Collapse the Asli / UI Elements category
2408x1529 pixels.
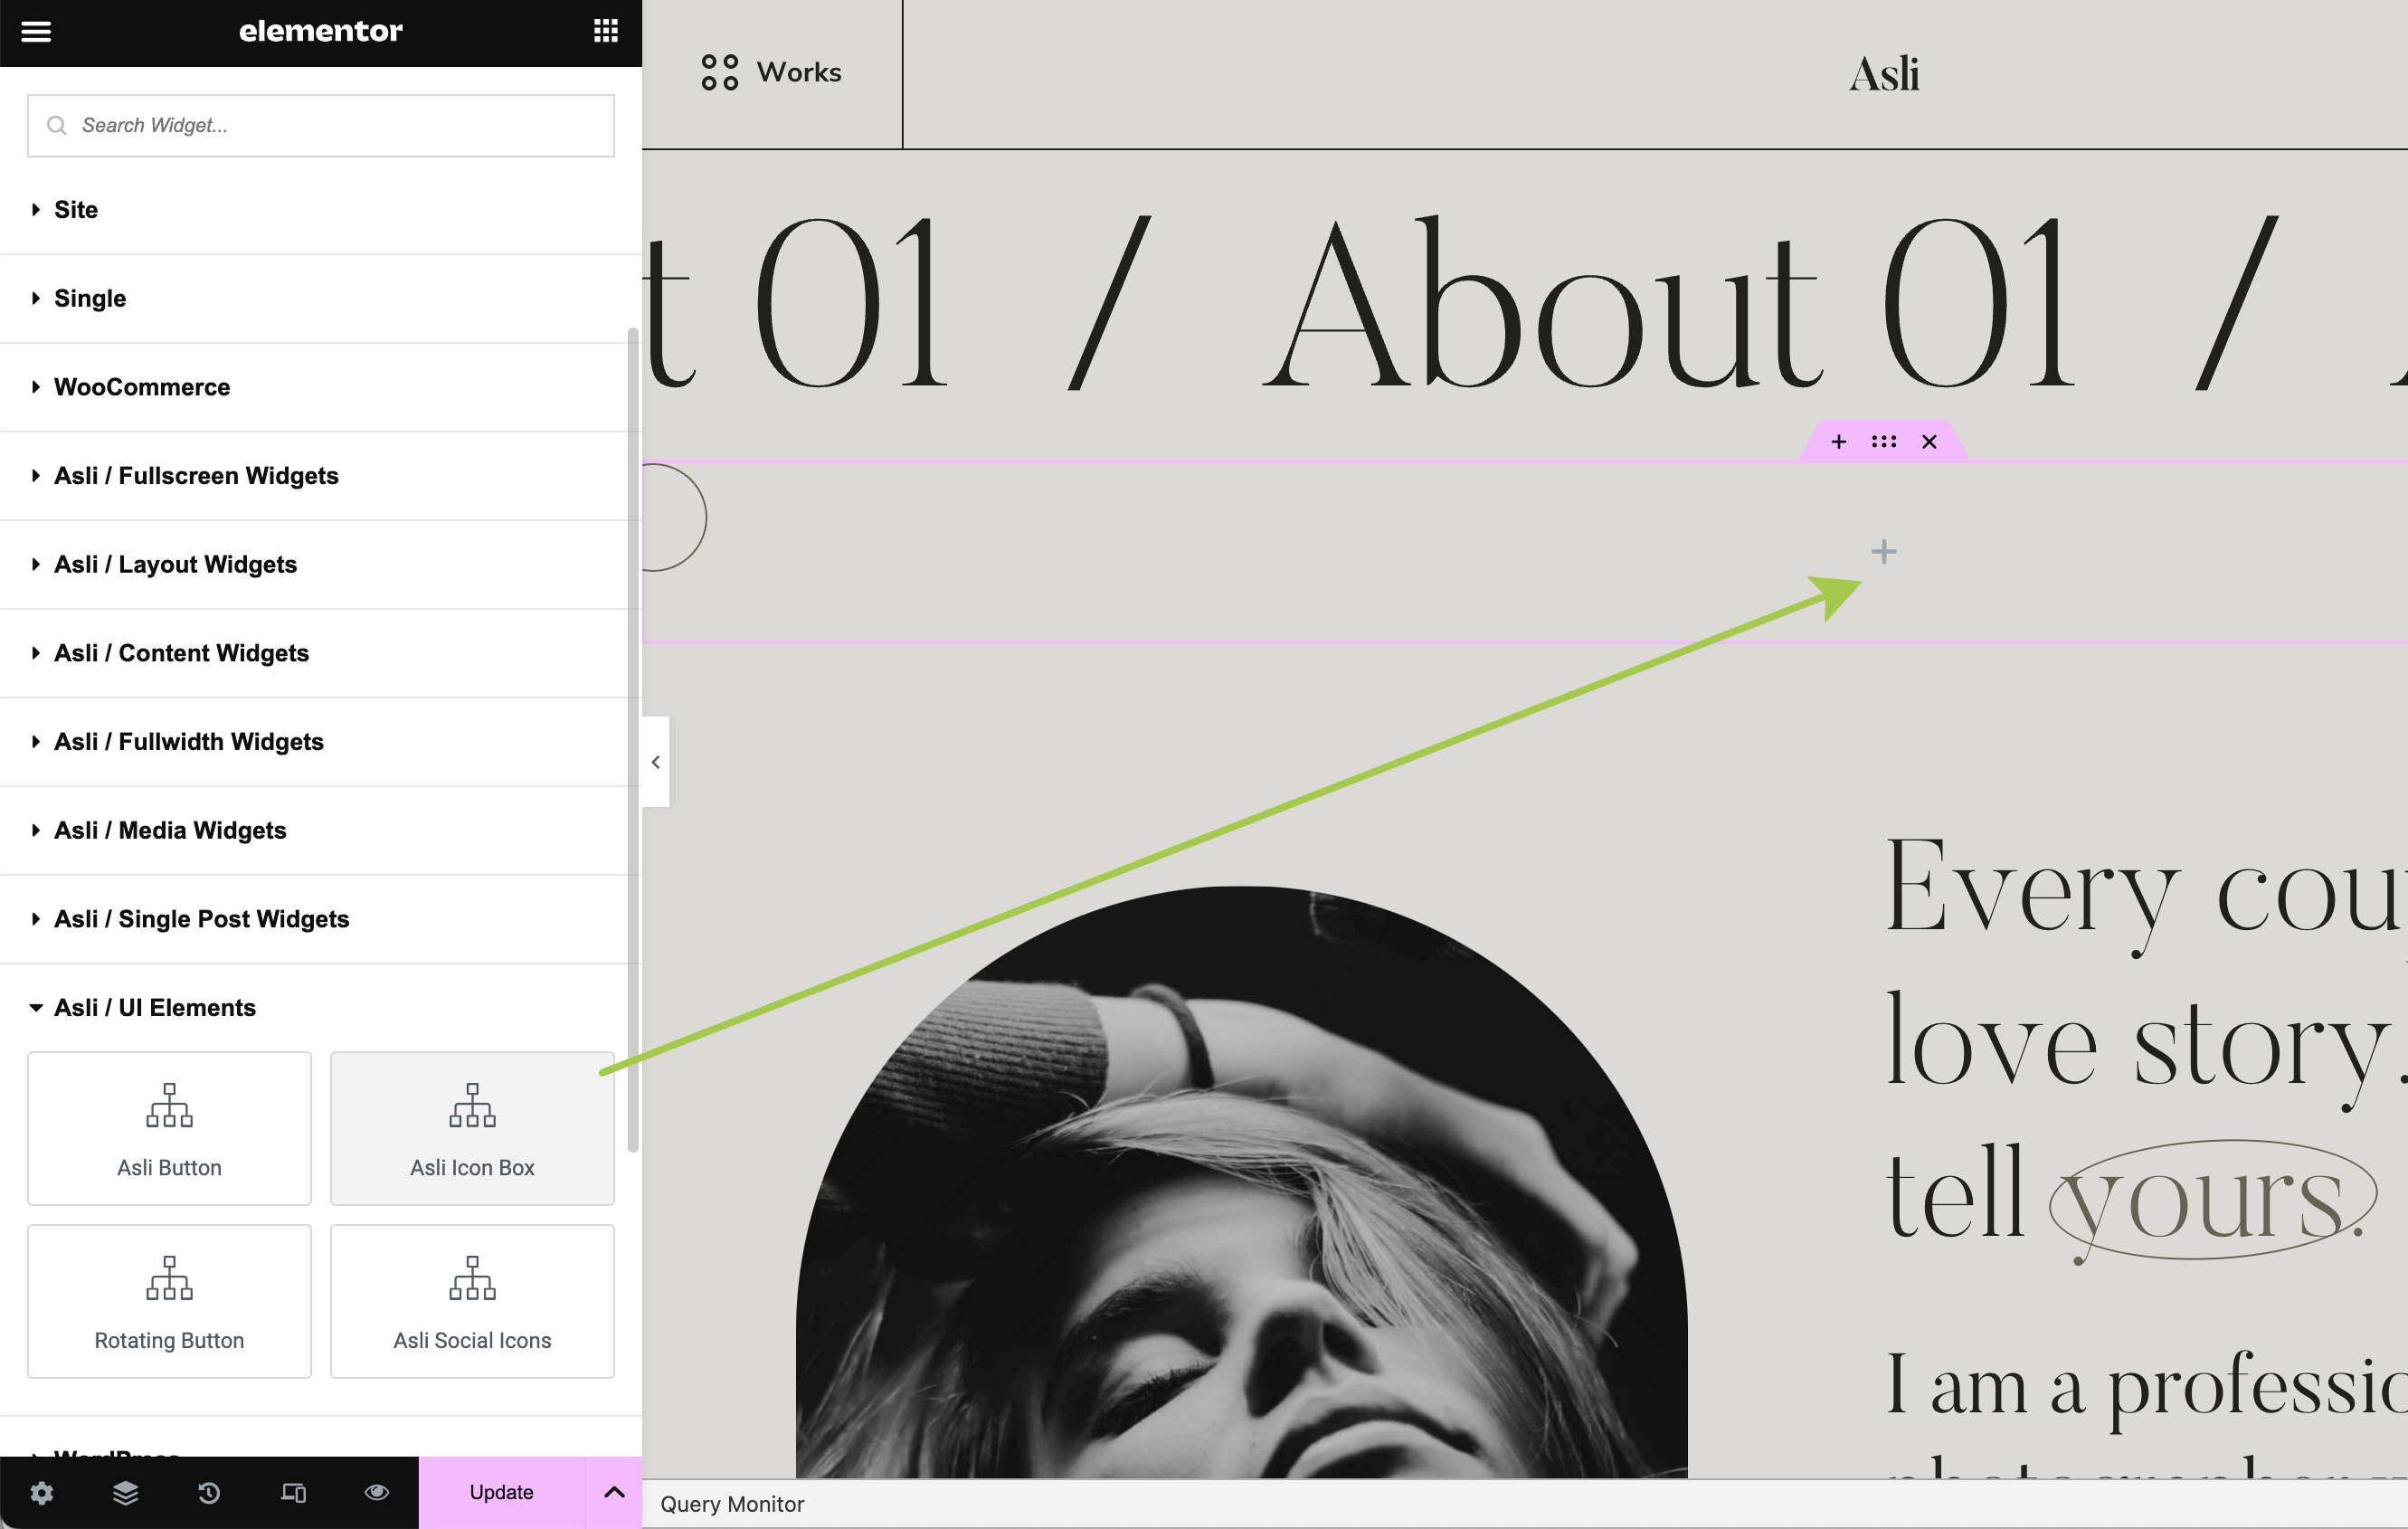(x=154, y=1007)
